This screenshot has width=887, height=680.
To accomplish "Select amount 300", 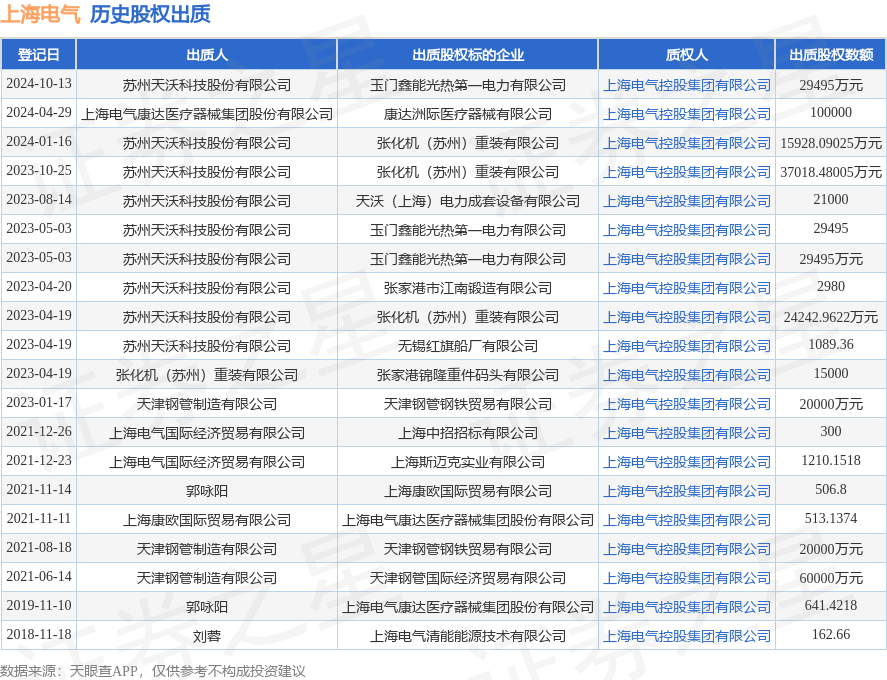I will [830, 432].
